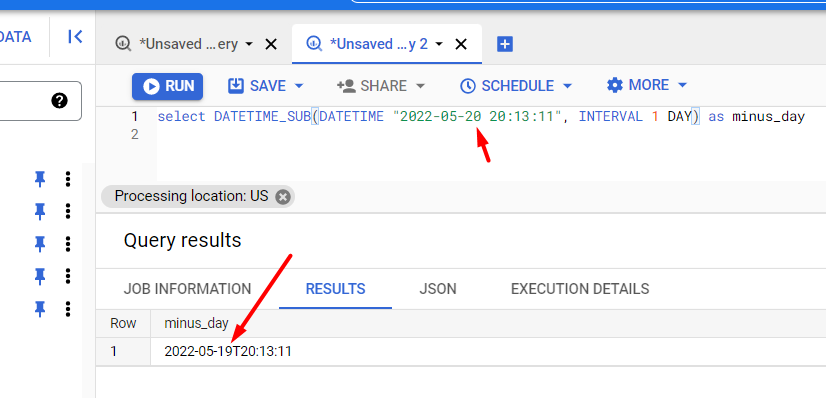The height and width of the screenshot is (398, 826).
Task: Open the Unsaved query 2 tab dropdown arrow
Action: click(439, 44)
